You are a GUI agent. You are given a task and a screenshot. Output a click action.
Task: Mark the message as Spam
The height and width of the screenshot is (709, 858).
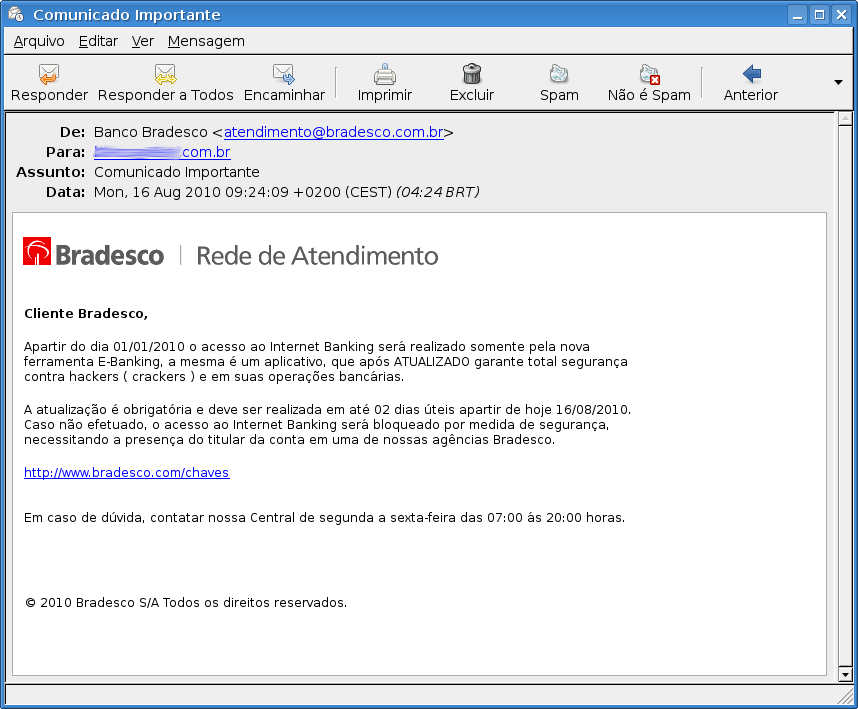point(559,83)
